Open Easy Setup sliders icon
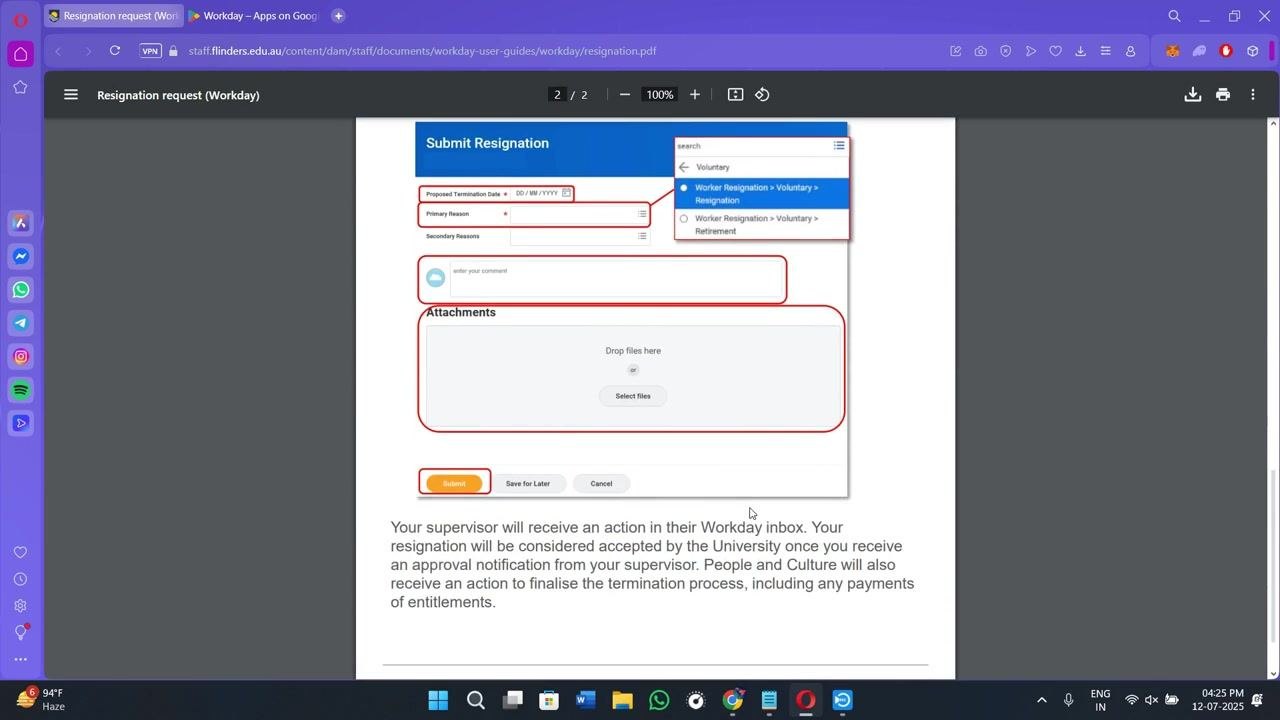Screen dimensions: 1280x720 point(1105,51)
